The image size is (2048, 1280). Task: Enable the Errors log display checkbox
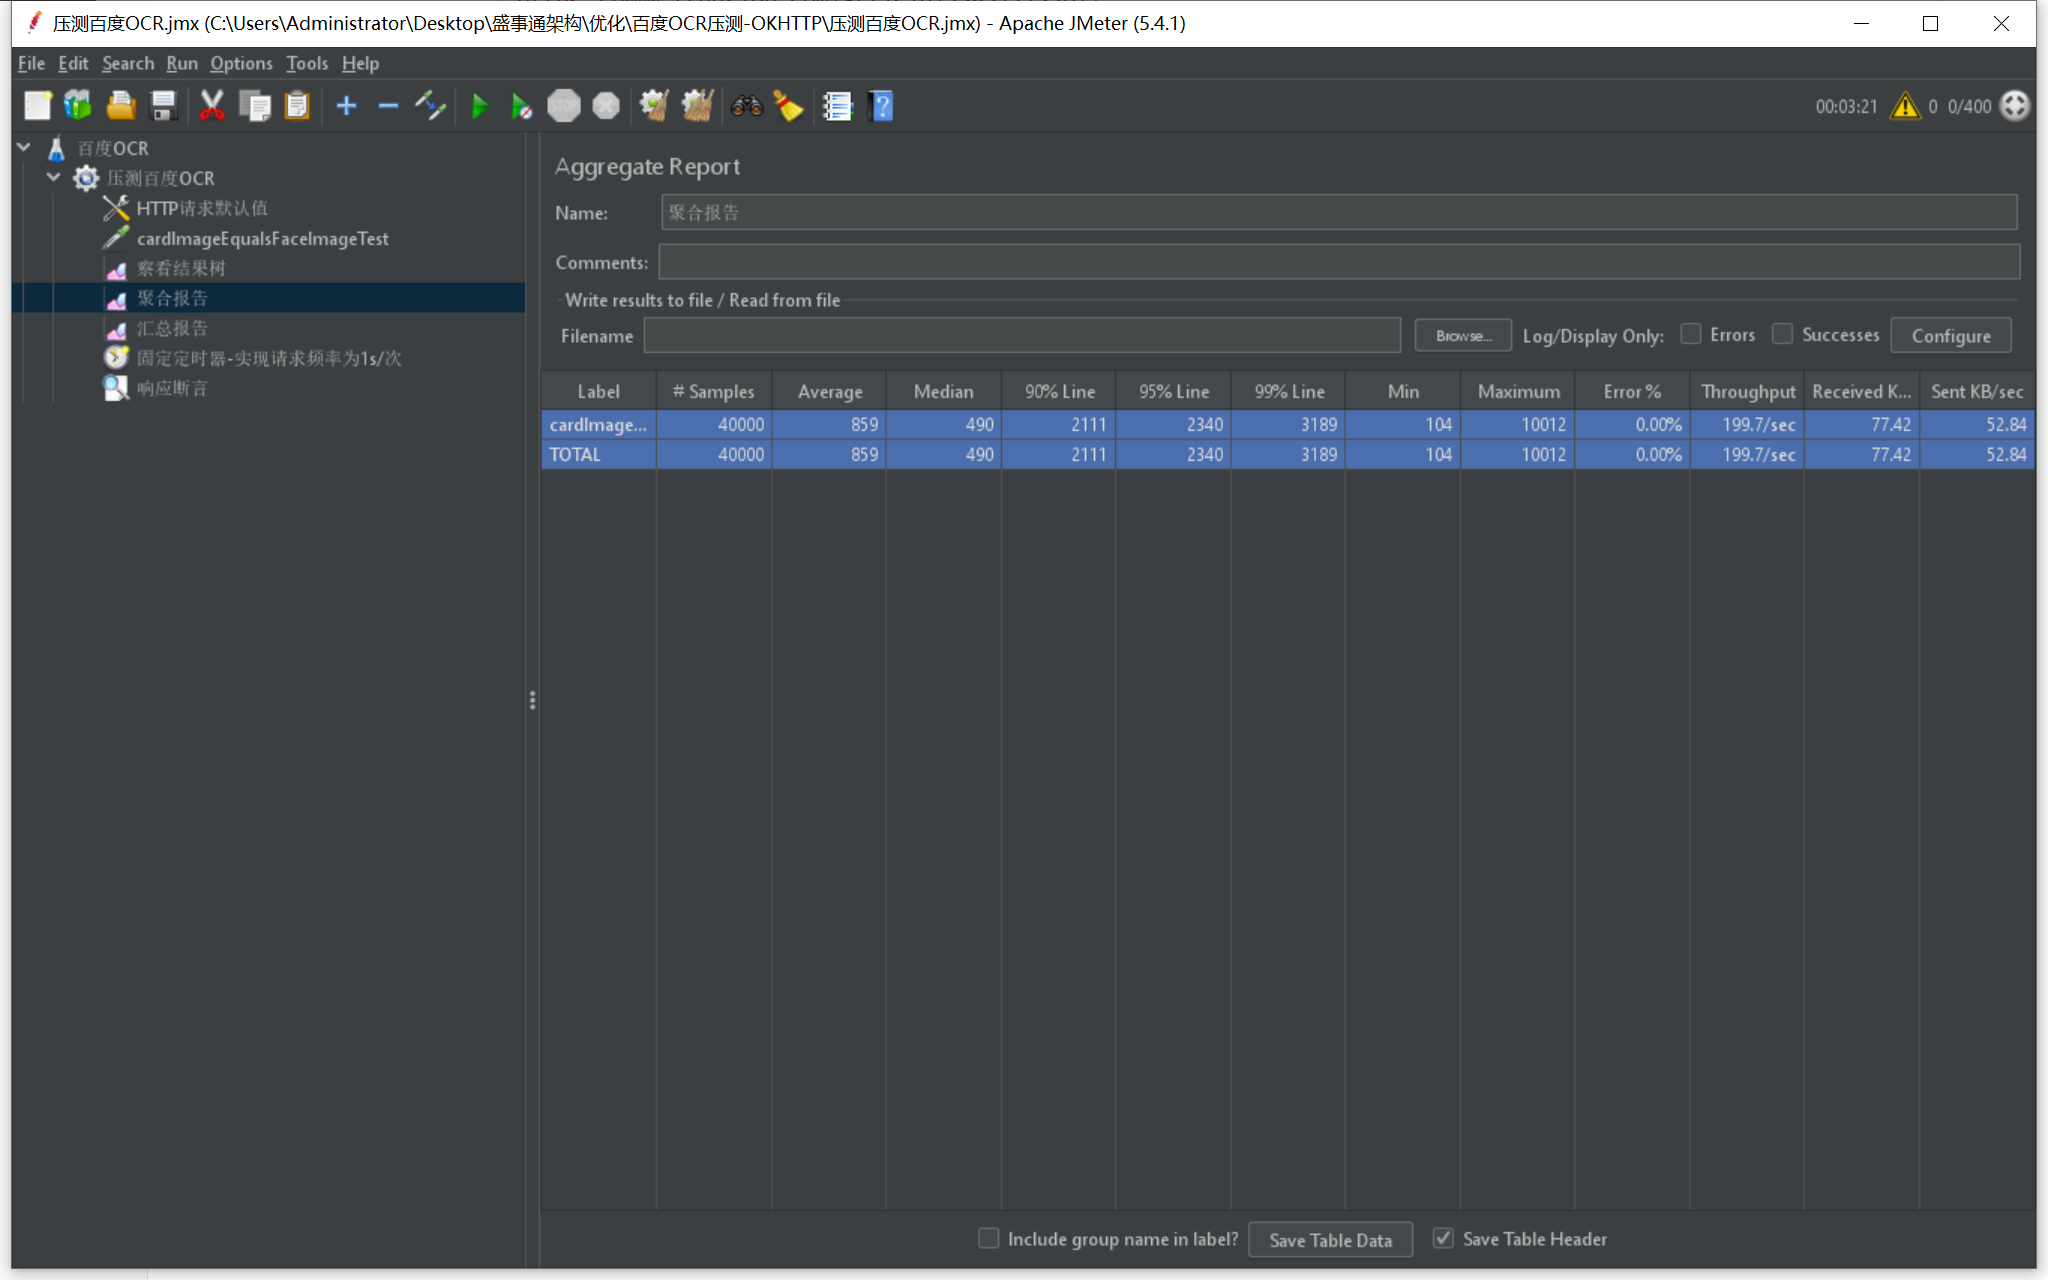point(1691,334)
